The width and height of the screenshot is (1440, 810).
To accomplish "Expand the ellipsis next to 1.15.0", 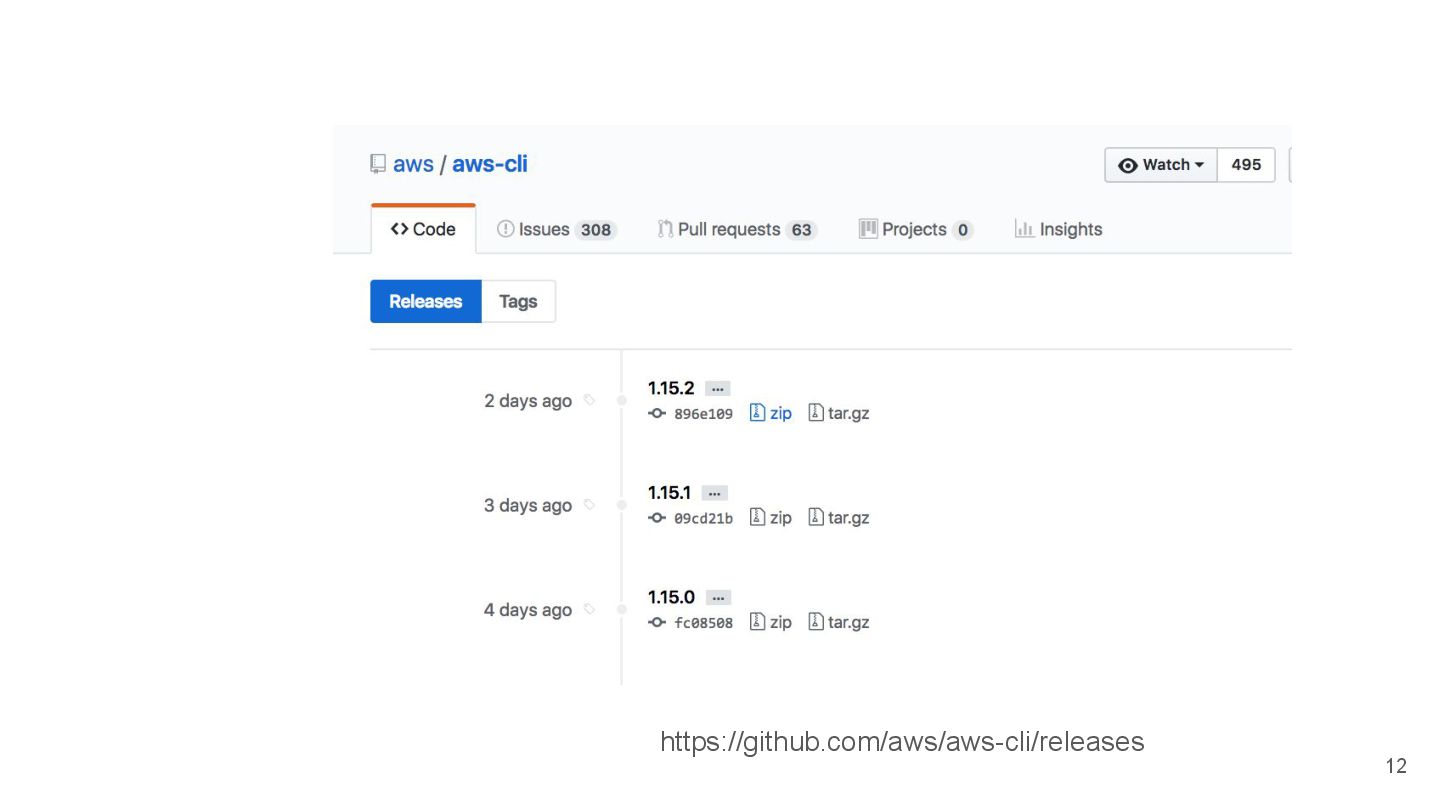I will tap(718, 597).
